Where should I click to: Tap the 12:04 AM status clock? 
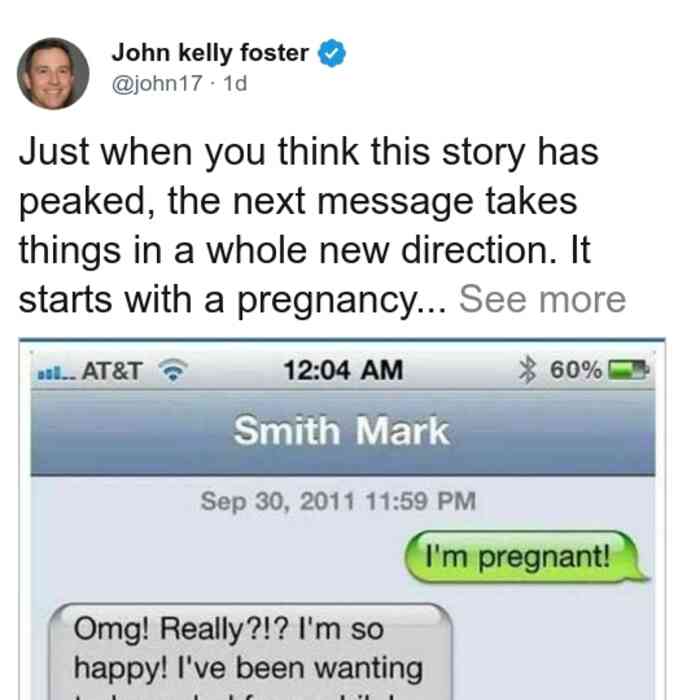[343, 370]
